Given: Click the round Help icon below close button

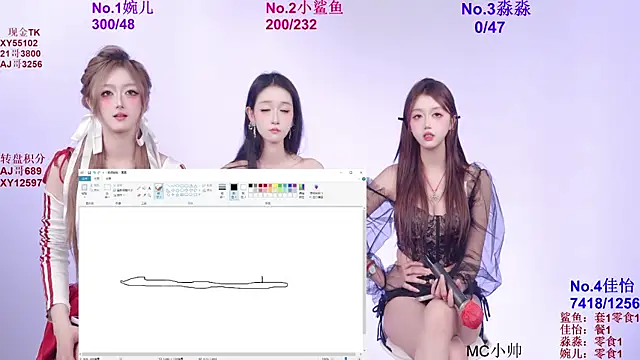Looking at the screenshot, I should coord(364,179).
